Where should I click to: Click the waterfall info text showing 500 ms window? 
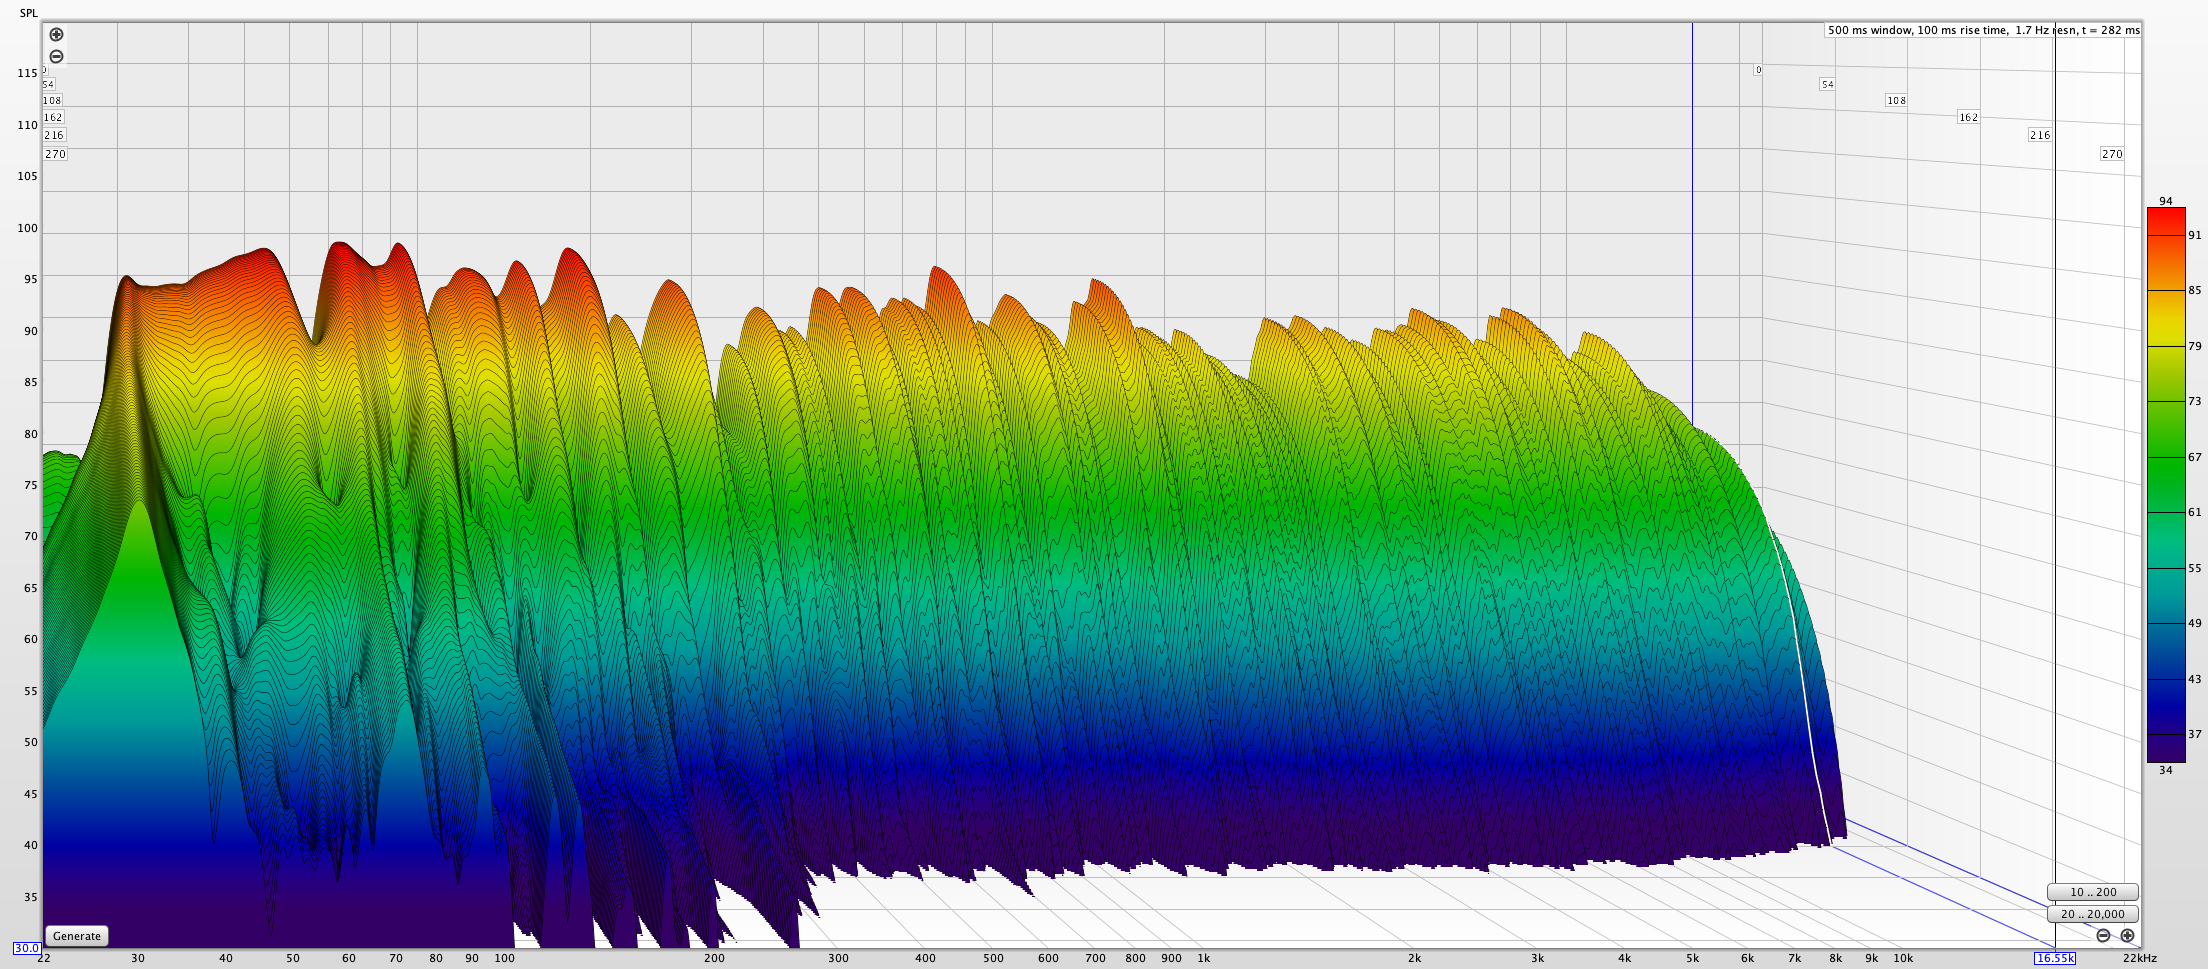[x=1983, y=30]
